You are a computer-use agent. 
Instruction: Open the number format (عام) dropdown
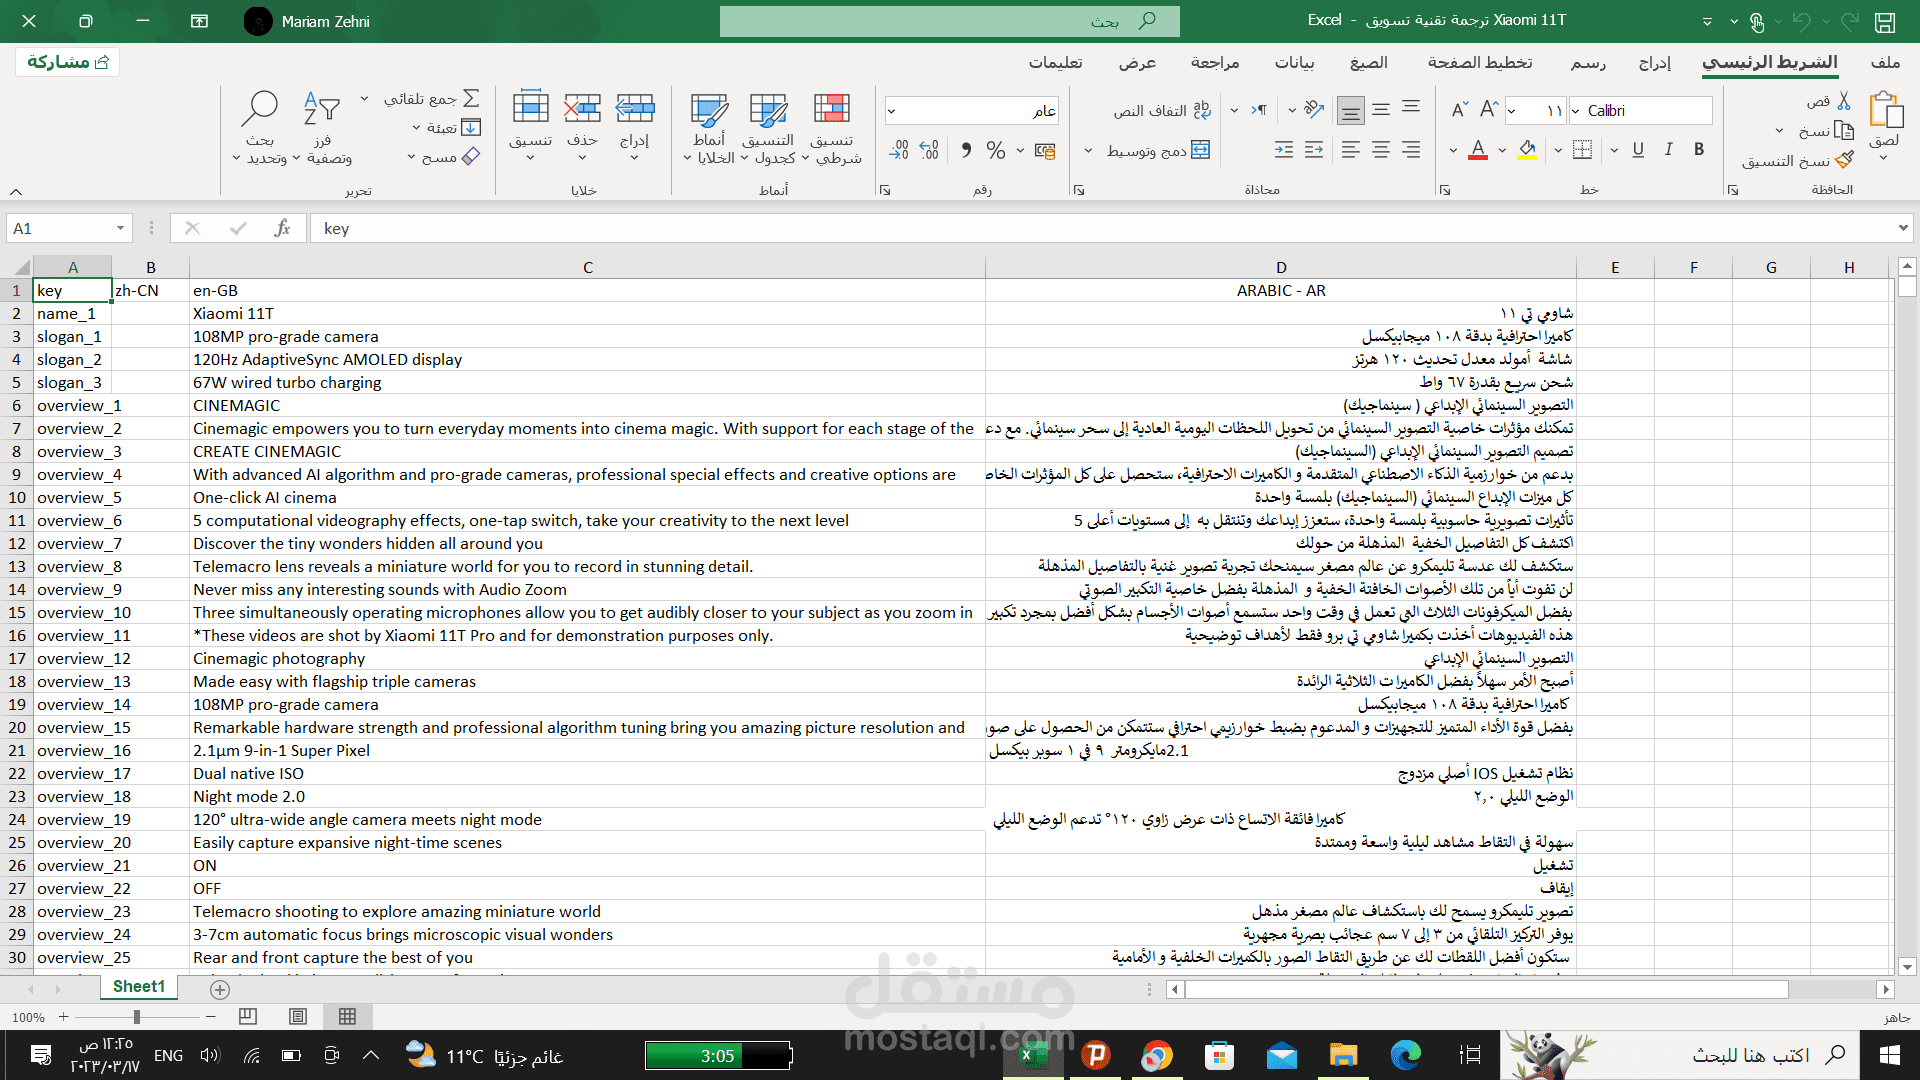tap(891, 111)
